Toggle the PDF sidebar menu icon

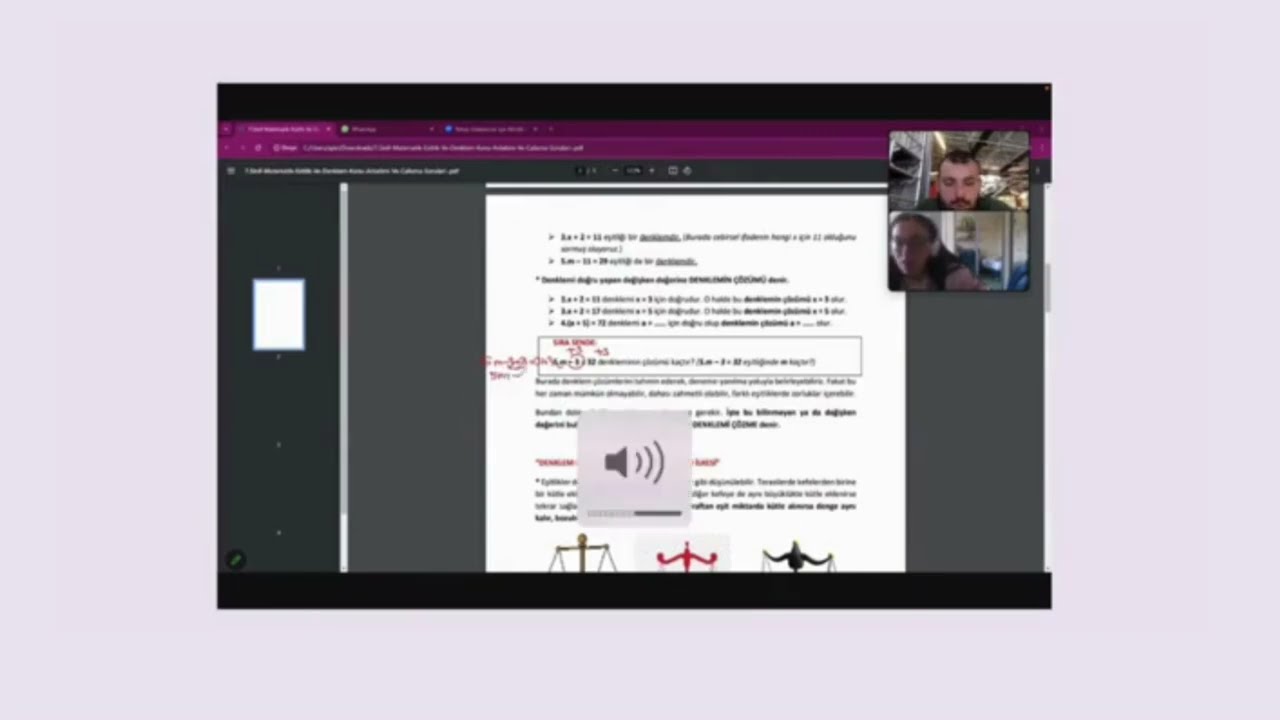tap(231, 170)
